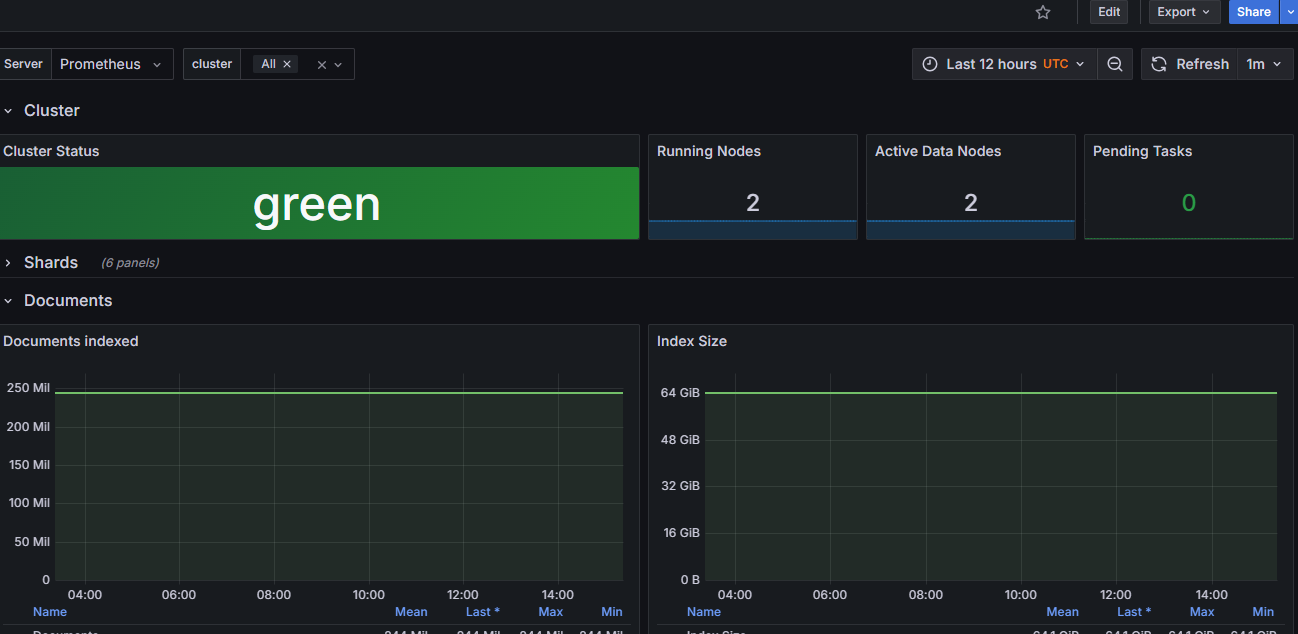
Task: Expand the cluster variable dropdown chevron
Action: pyautogui.click(x=338, y=64)
